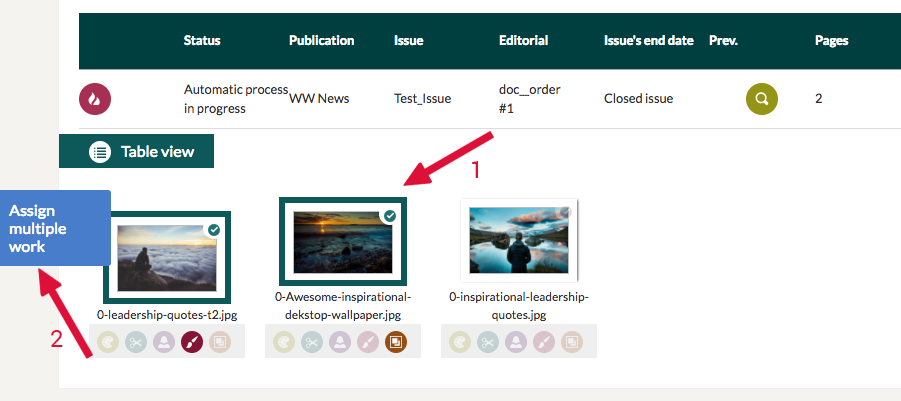Click orange layers icon under 0-Awesome-inspirational wallpaper
Viewport: 901px width, 401px height.
397,342
